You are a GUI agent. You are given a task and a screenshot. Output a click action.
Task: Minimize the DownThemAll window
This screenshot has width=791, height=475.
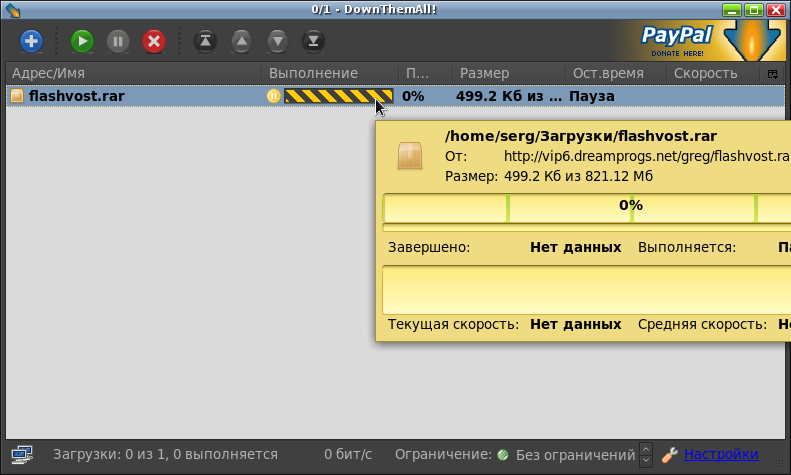coord(731,10)
